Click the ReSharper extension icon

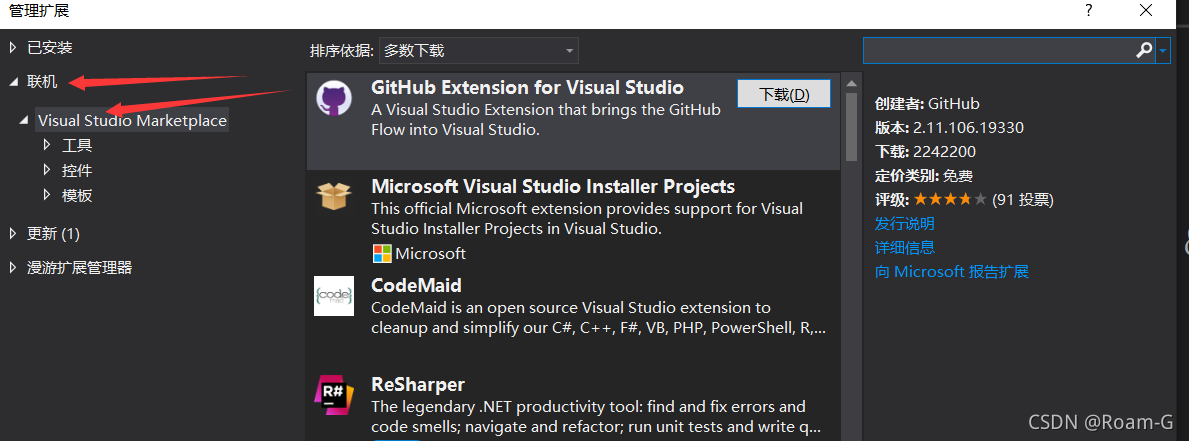[x=333, y=393]
